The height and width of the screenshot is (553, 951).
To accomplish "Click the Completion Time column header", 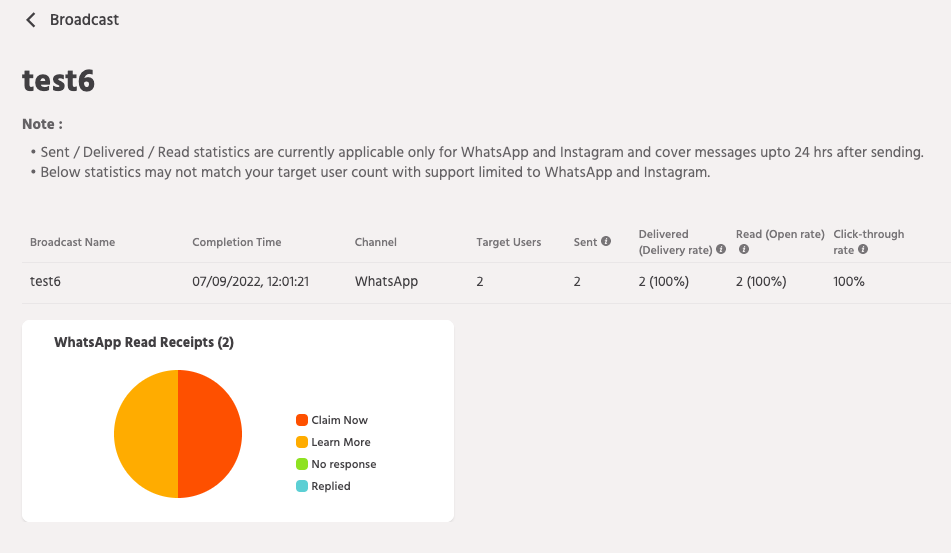I will (x=236, y=242).
